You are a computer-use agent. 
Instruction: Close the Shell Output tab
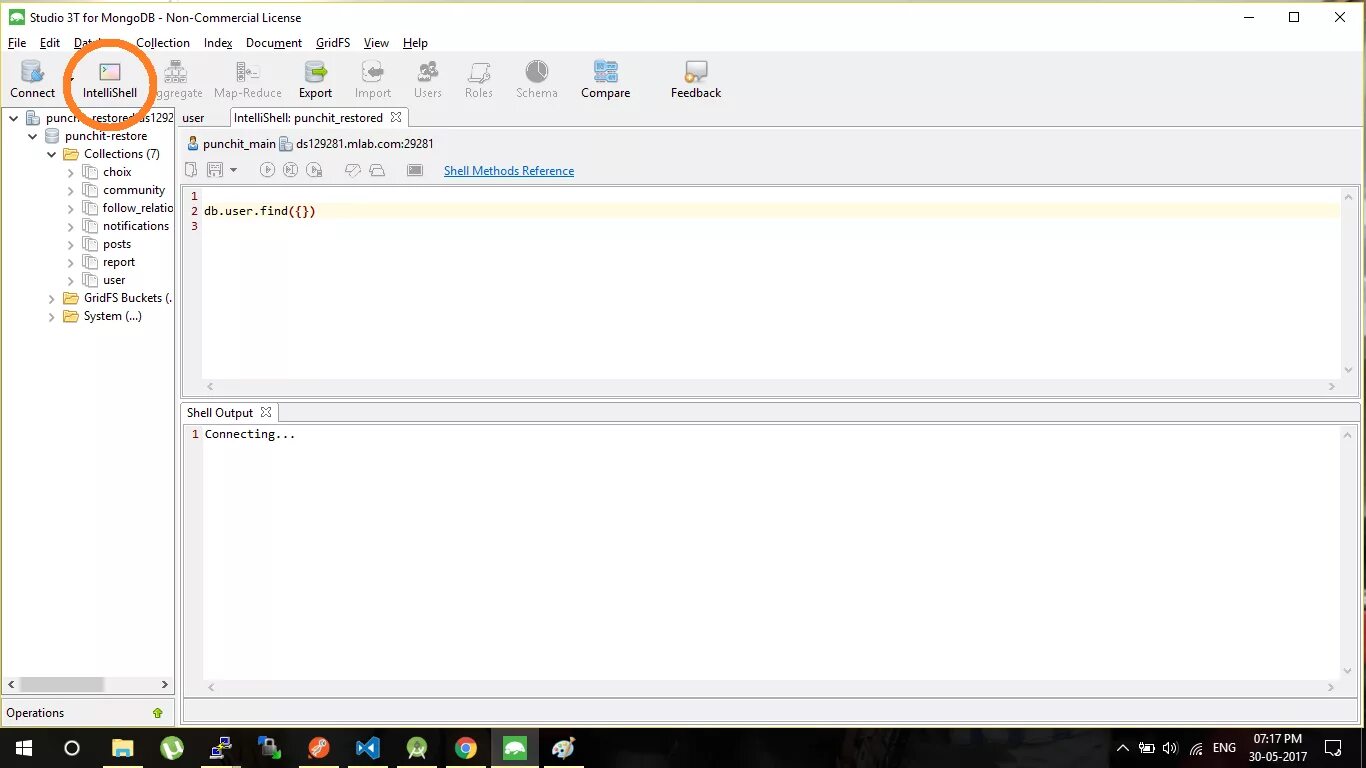pos(266,412)
